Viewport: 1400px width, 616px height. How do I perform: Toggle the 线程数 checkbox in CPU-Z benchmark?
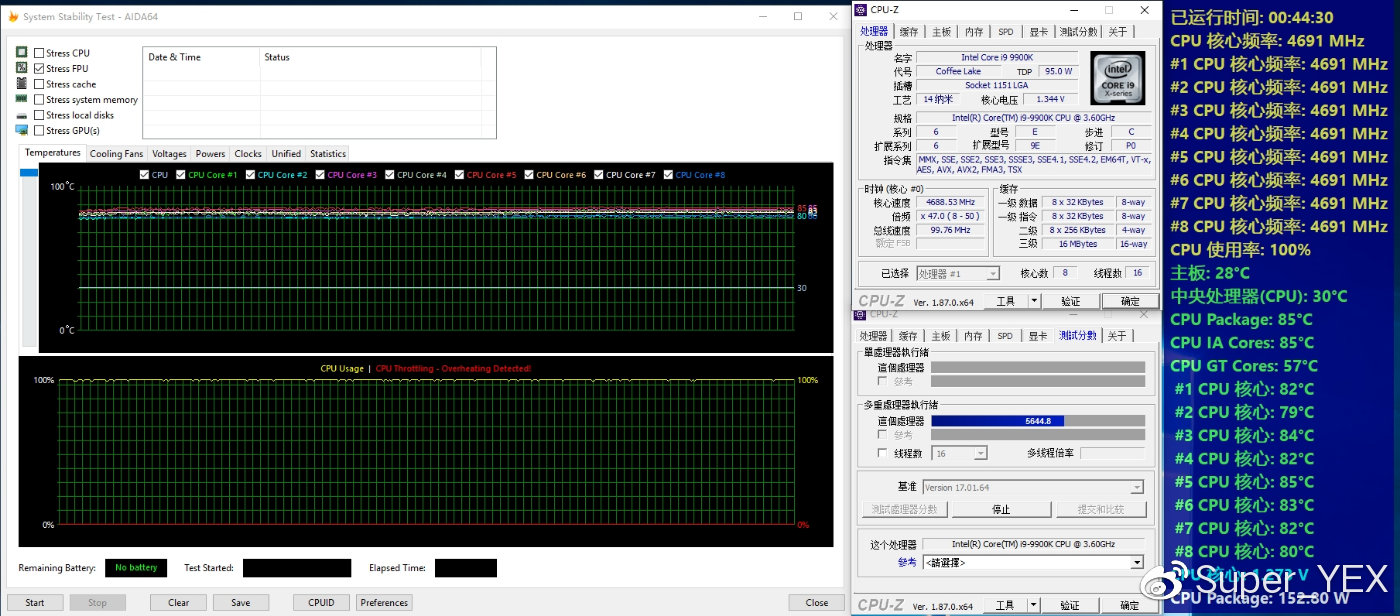tap(882, 453)
